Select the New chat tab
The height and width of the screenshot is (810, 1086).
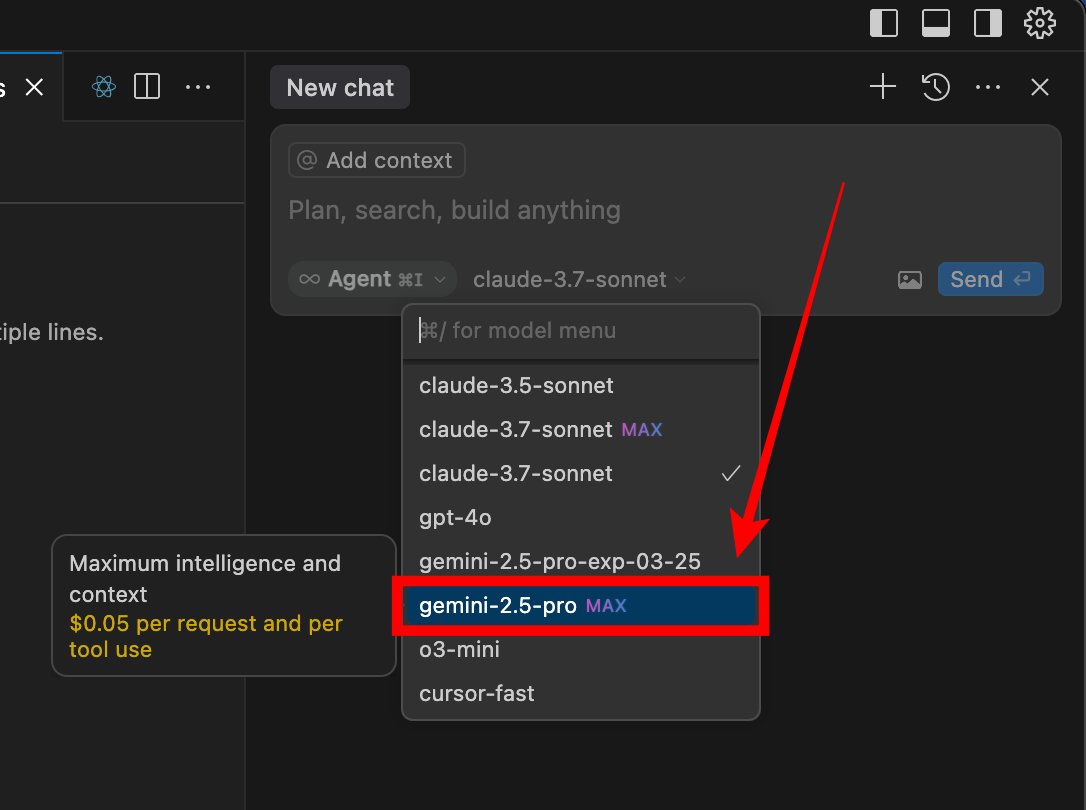[x=339, y=87]
